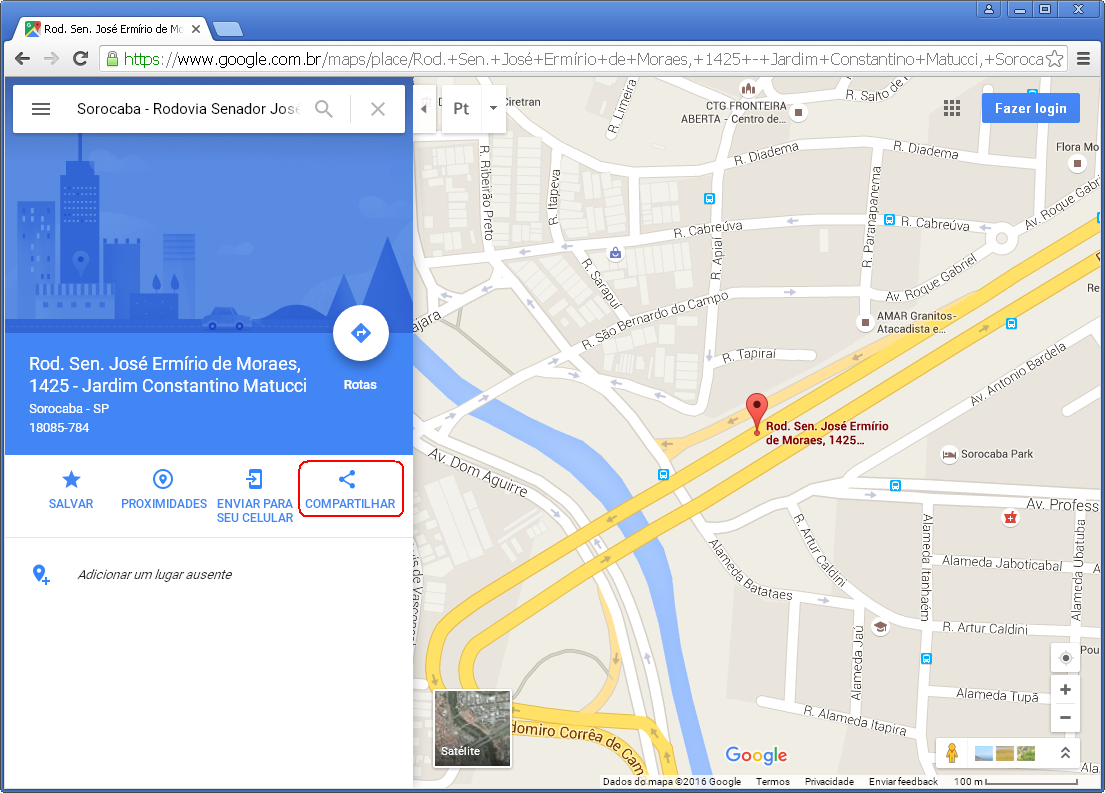The width and height of the screenshot is (1105, 793).
Task: Save place with Salvar star
Action: [71, 489]
